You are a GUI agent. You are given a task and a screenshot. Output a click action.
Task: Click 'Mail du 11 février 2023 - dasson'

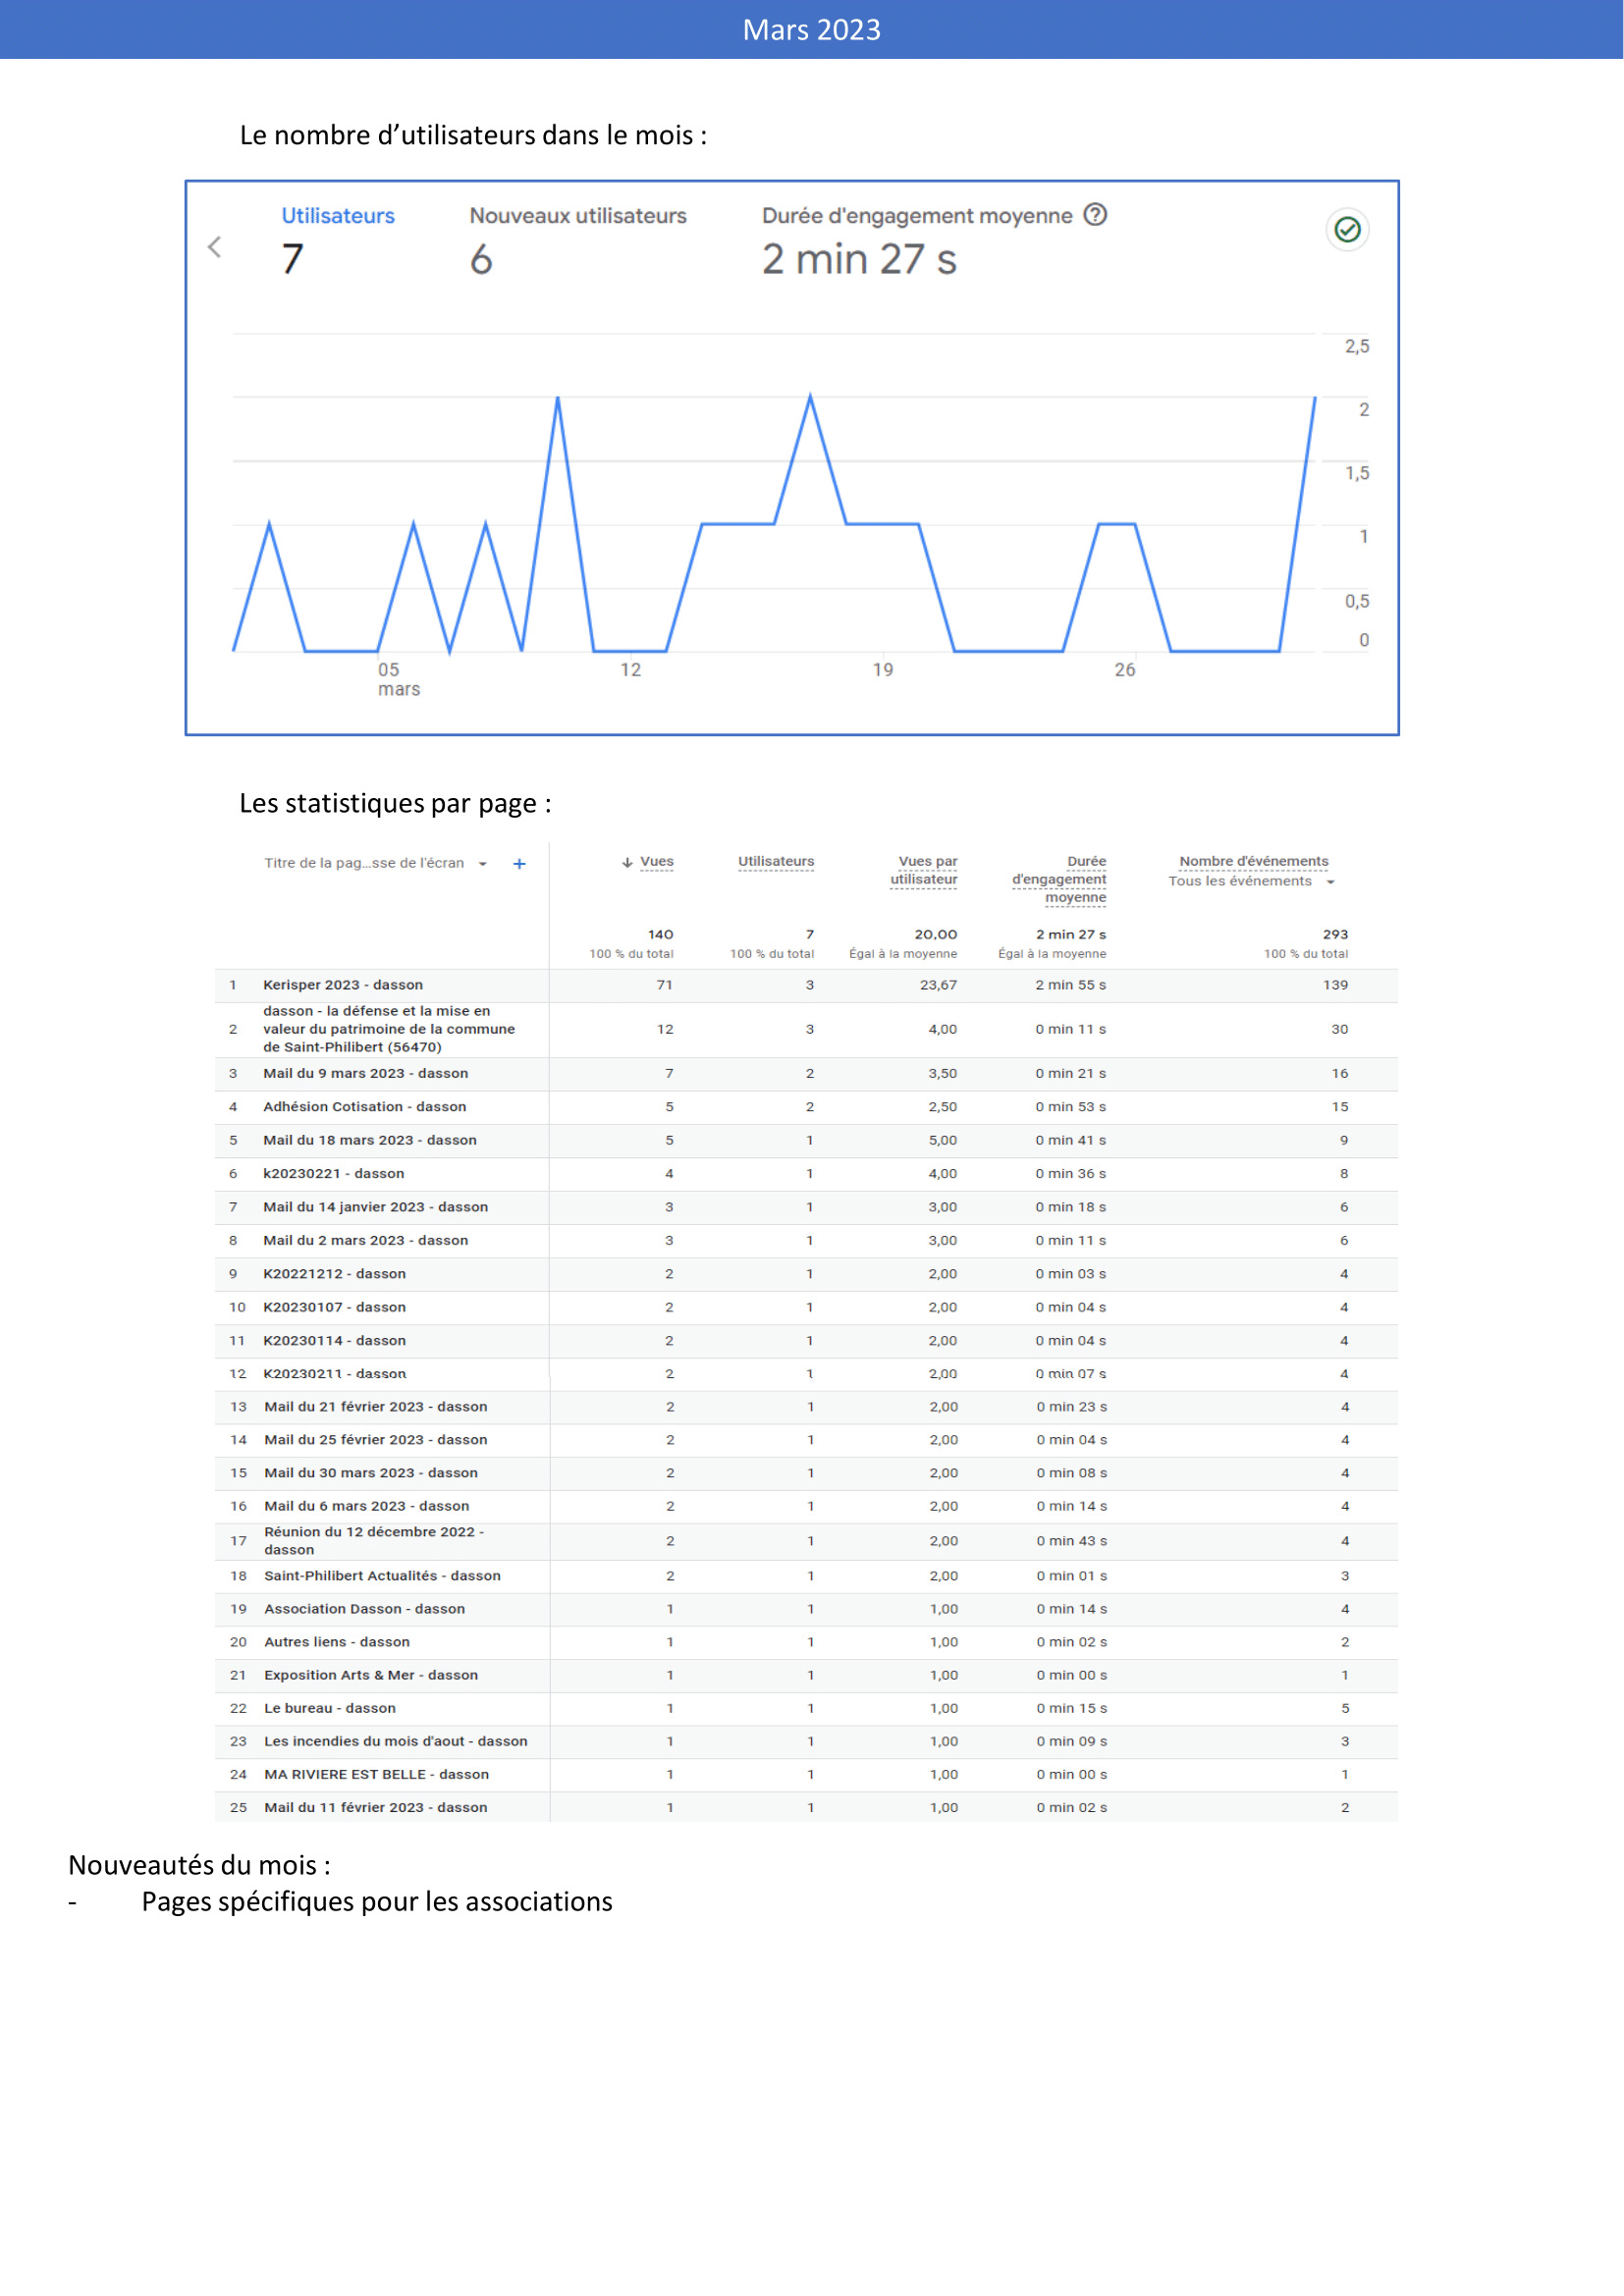click(x=376, y=1808)
